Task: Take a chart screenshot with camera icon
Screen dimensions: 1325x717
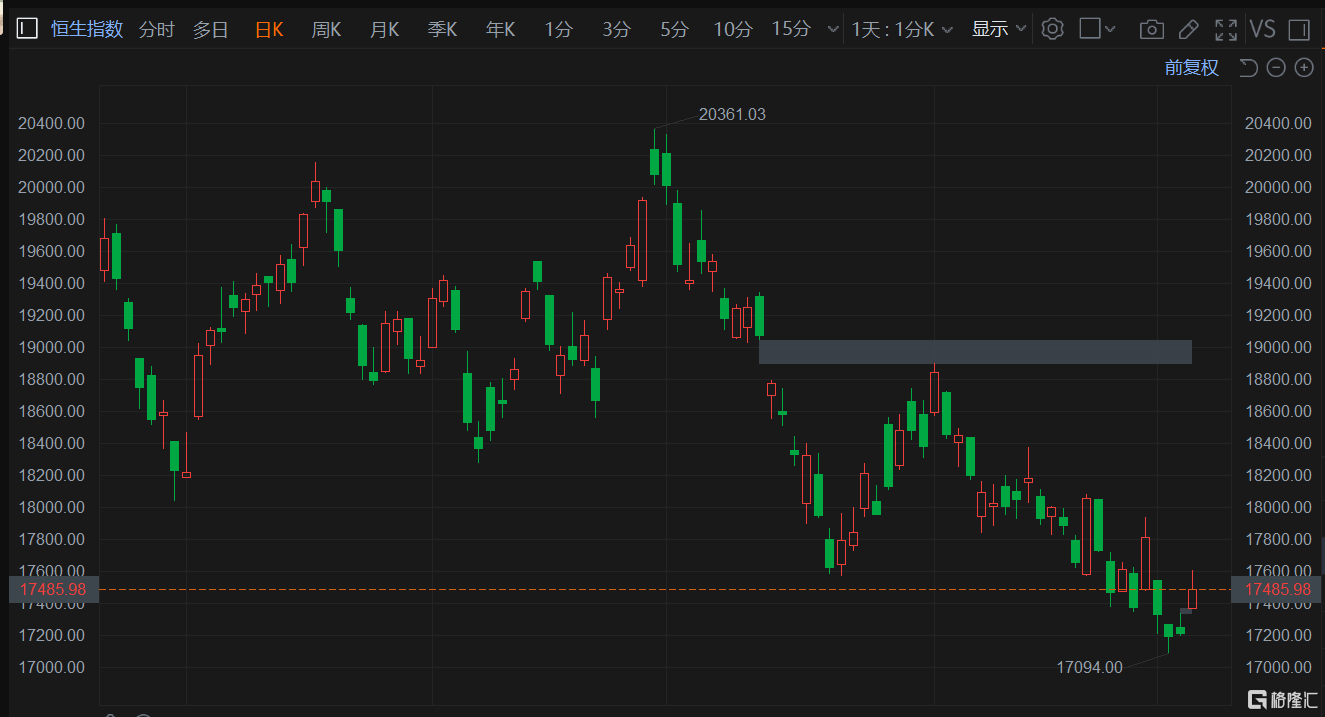Action: pyautogui.click(x=1152, y=30)
